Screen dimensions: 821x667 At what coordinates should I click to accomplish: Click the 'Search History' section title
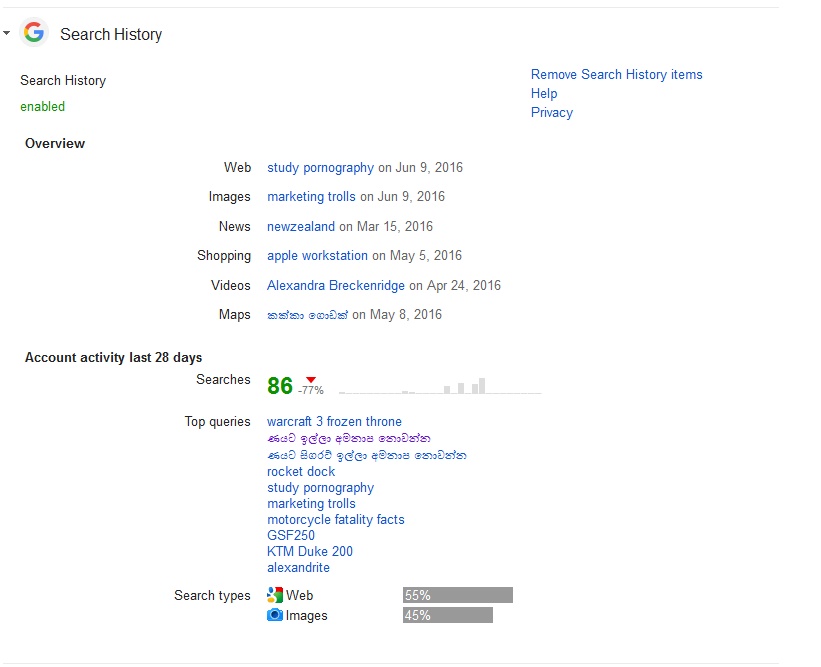click(x=111, y=34)
